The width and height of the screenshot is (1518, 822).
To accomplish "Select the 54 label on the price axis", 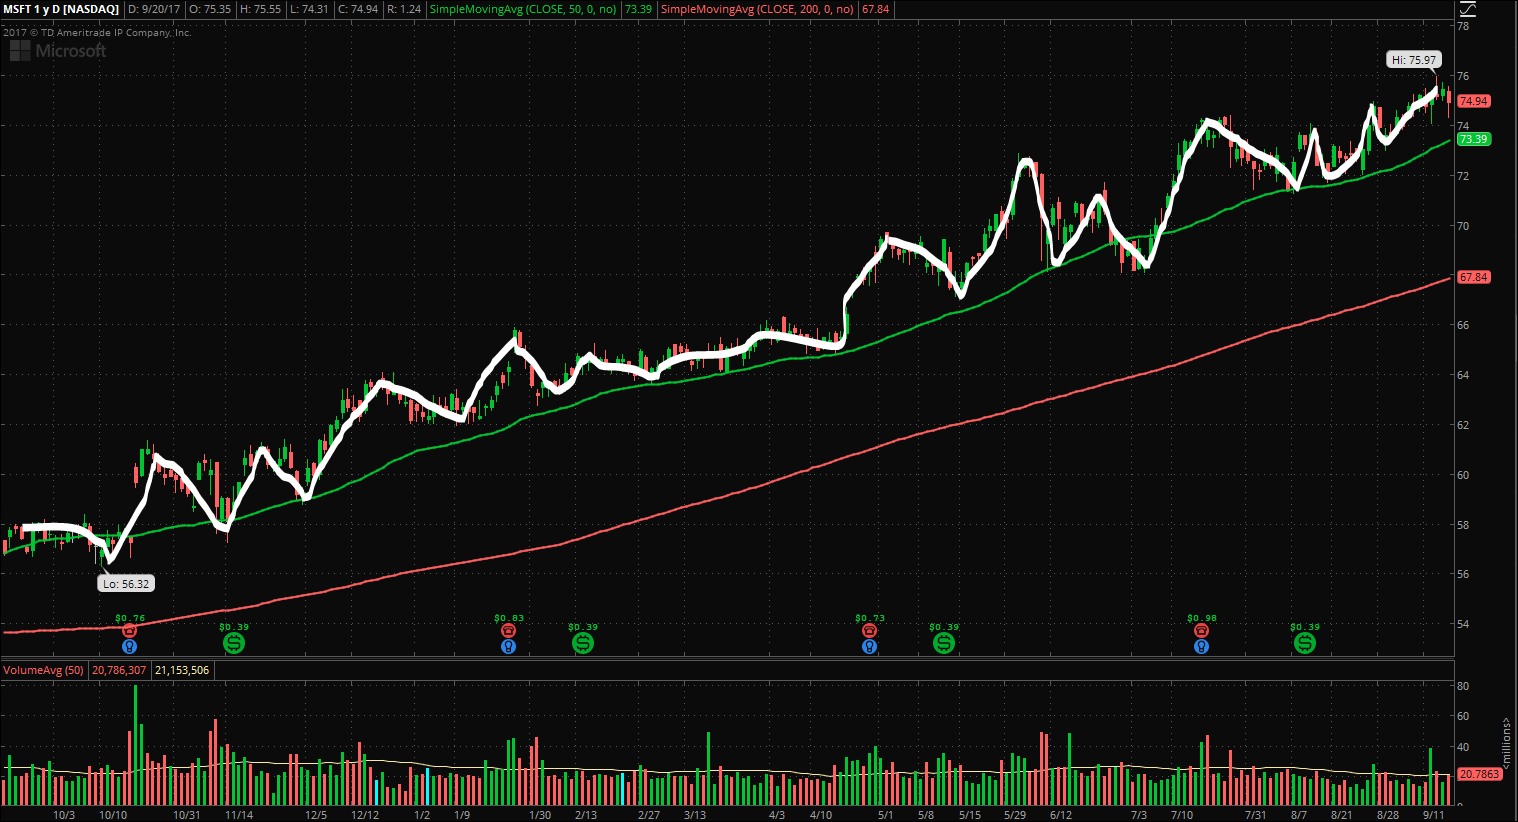I will pyautogui.click(x=1463, y=624).
